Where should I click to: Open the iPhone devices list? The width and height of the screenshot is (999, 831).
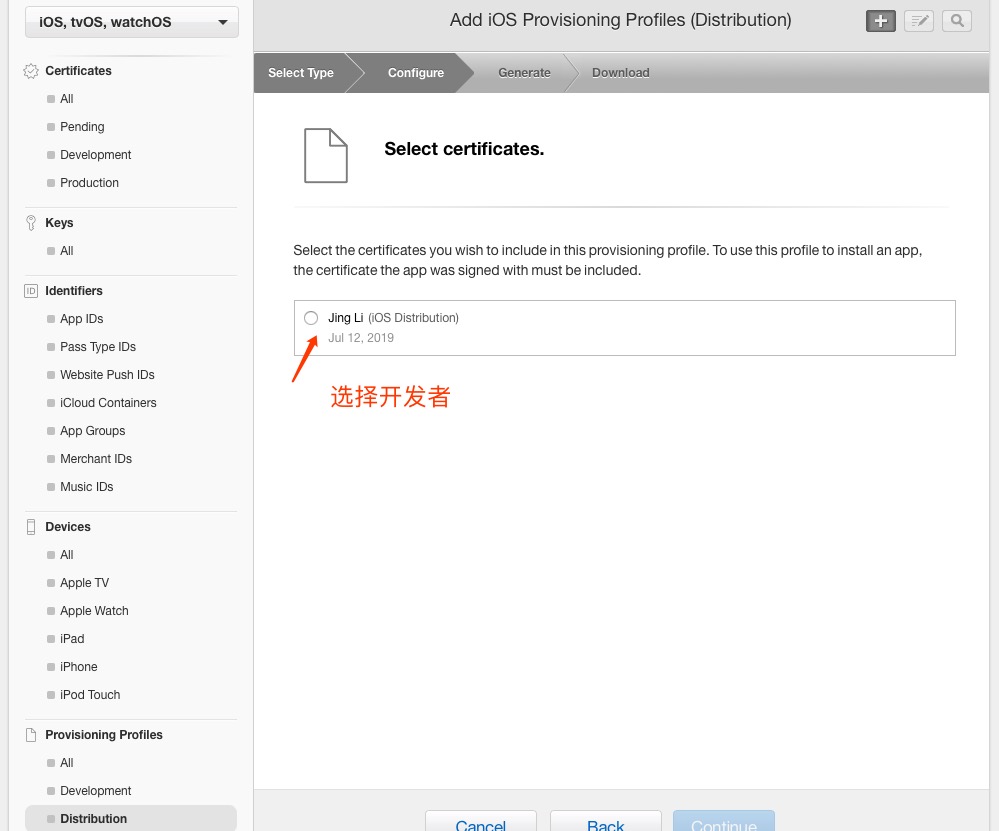79,667
